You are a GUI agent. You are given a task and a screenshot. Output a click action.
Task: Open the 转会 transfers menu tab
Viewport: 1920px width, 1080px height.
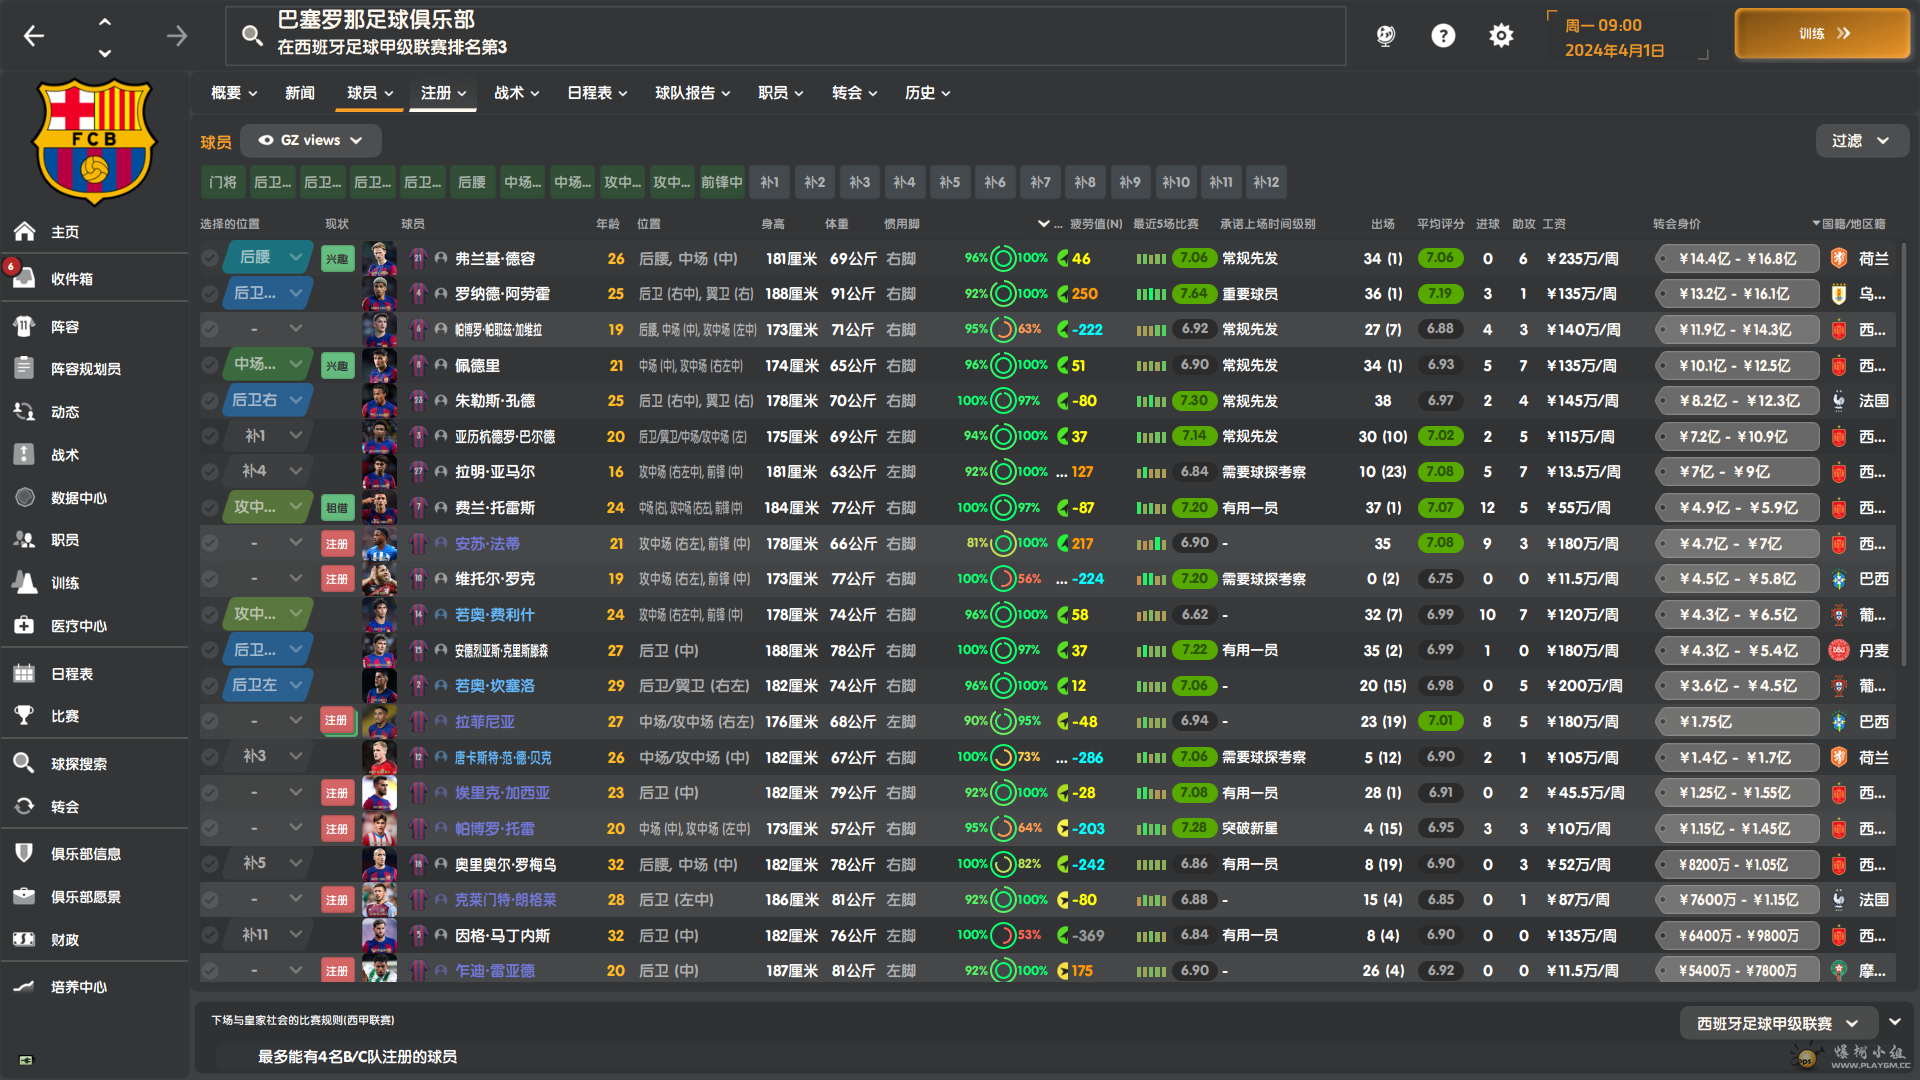click(854, 93)
